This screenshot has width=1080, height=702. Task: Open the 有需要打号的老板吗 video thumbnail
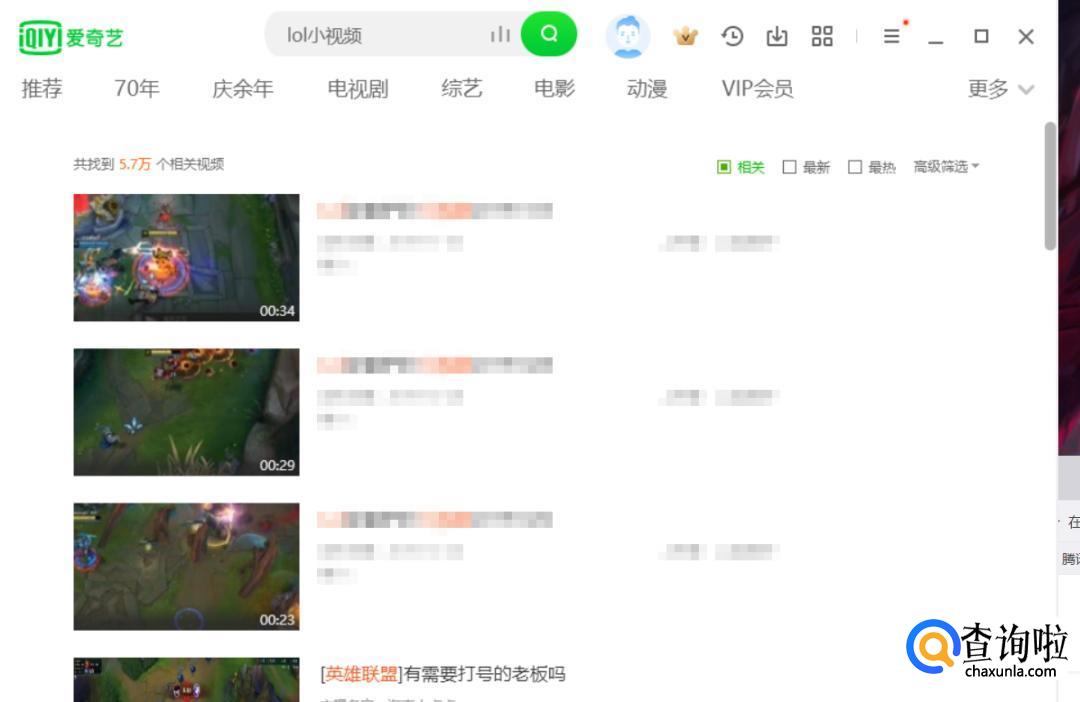point(187,679)
